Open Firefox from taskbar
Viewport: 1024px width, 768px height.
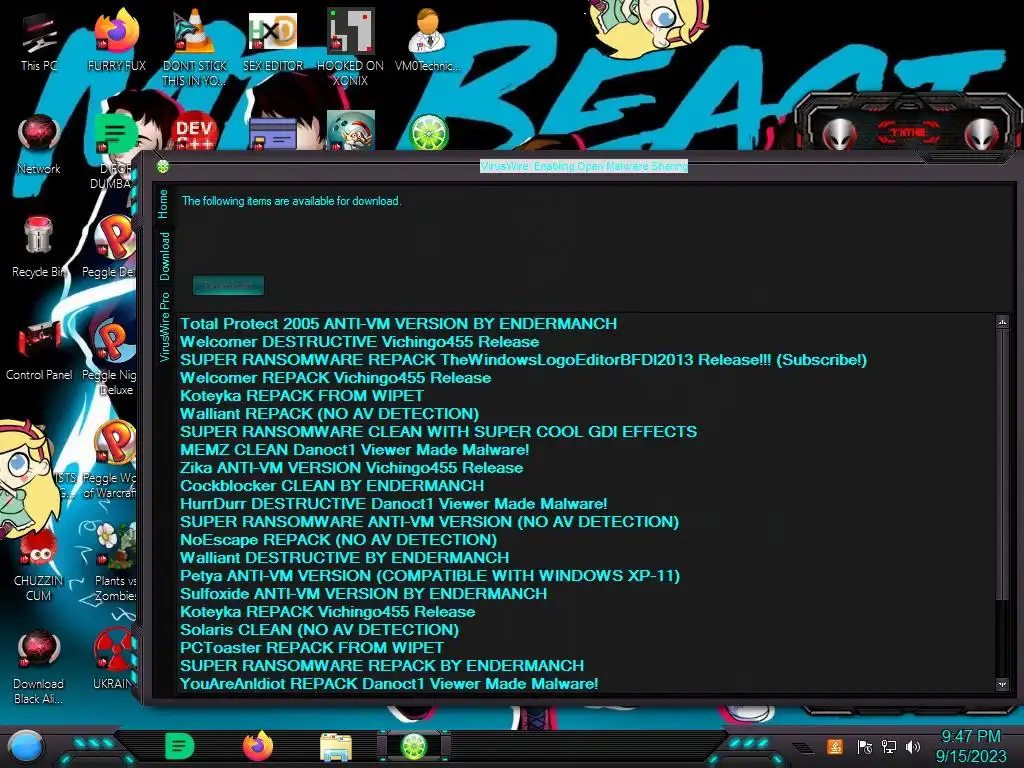pos(258,746)
